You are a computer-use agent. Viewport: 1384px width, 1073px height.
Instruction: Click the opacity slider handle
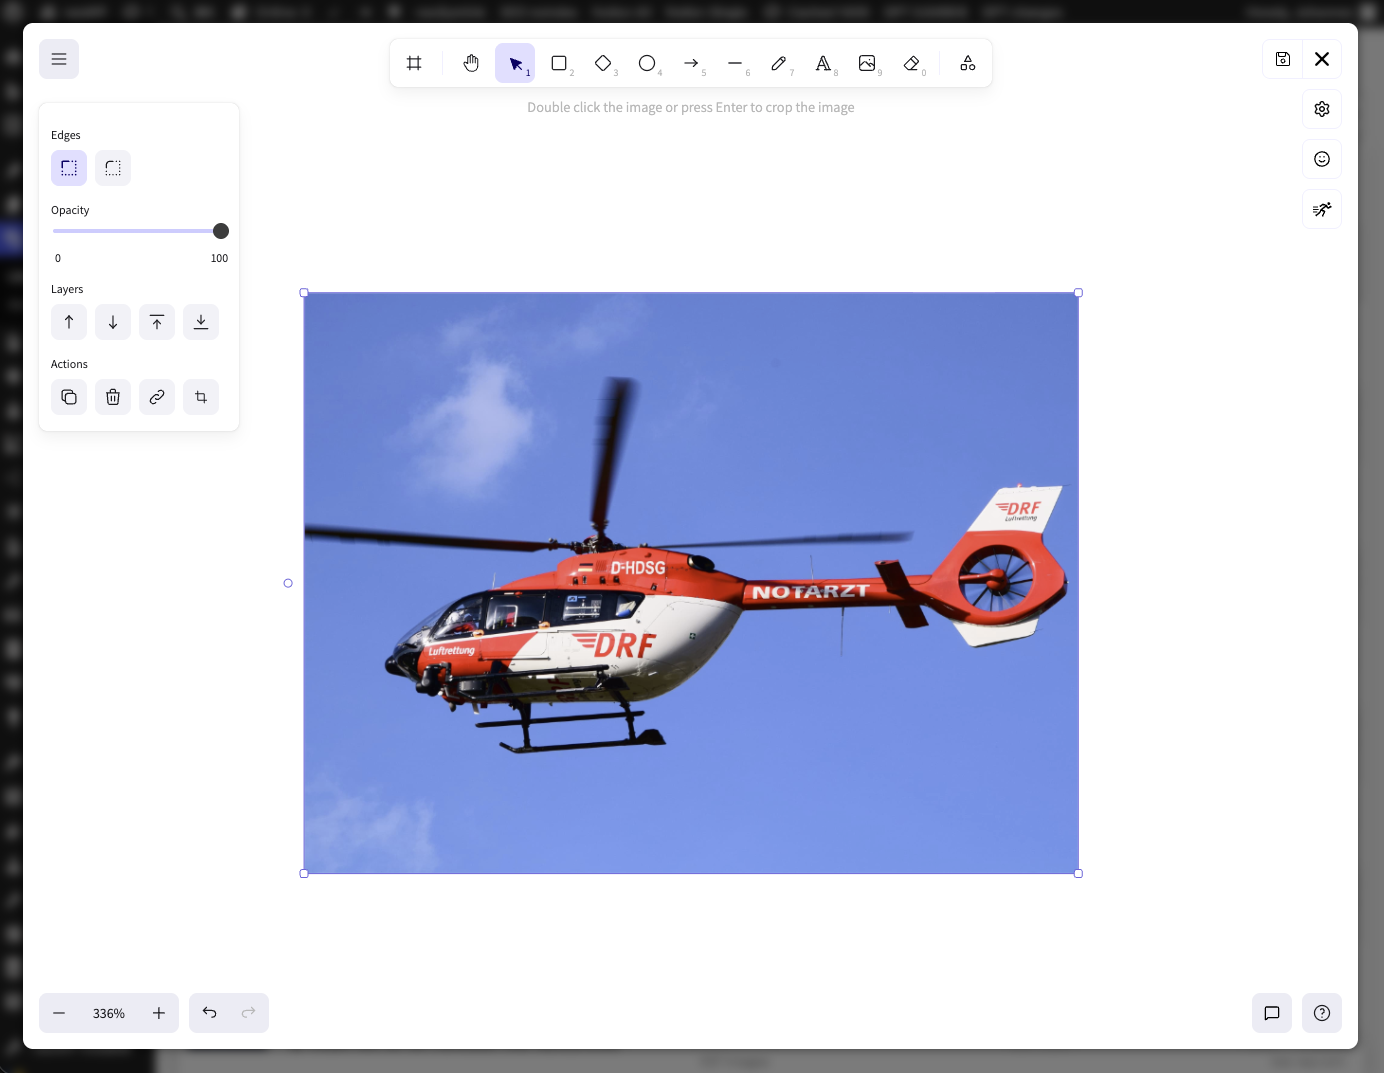221,231
